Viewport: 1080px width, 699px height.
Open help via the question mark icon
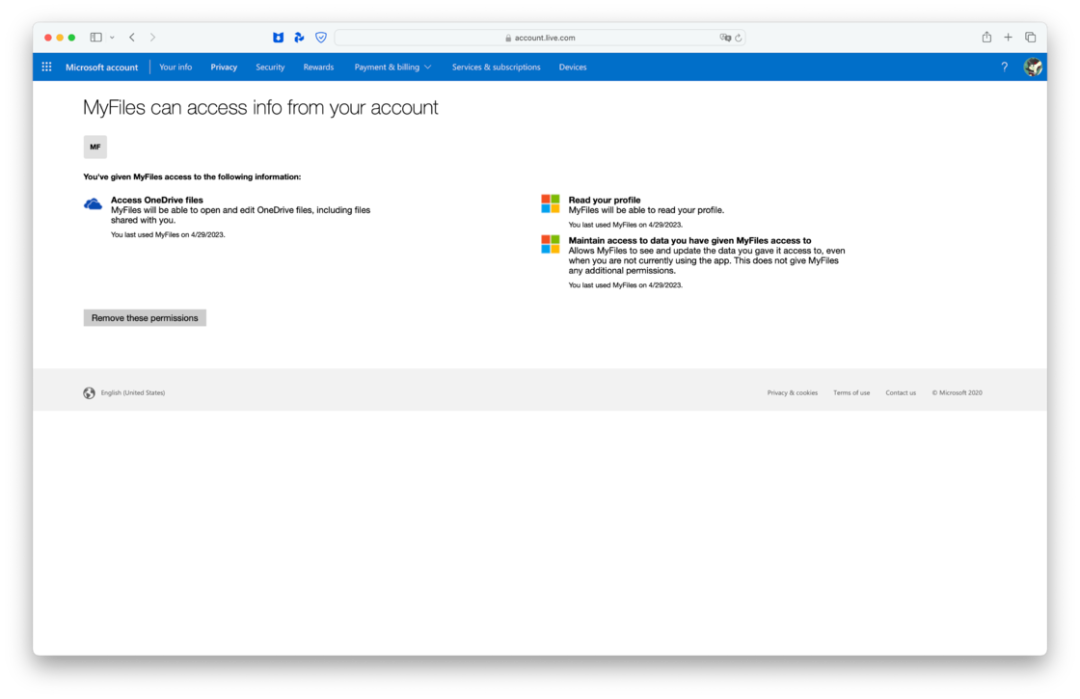[1004, 67]
